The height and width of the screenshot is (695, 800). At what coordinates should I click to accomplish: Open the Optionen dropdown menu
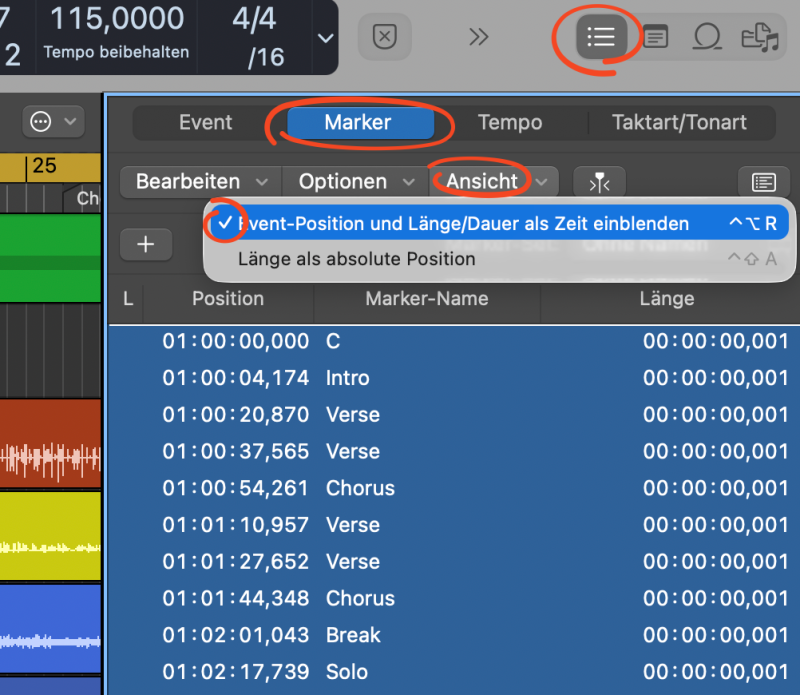point(356,182)
